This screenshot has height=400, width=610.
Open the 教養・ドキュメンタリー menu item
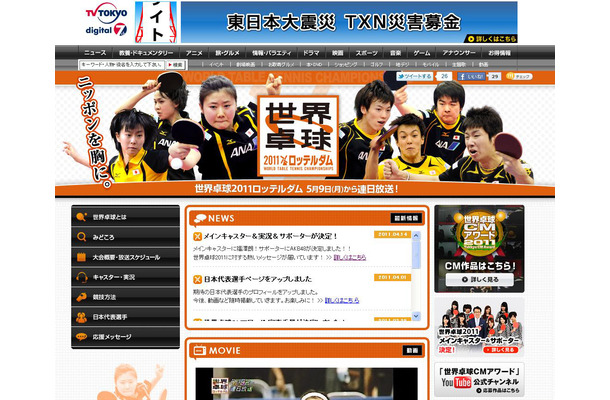[x=146, y=53]
